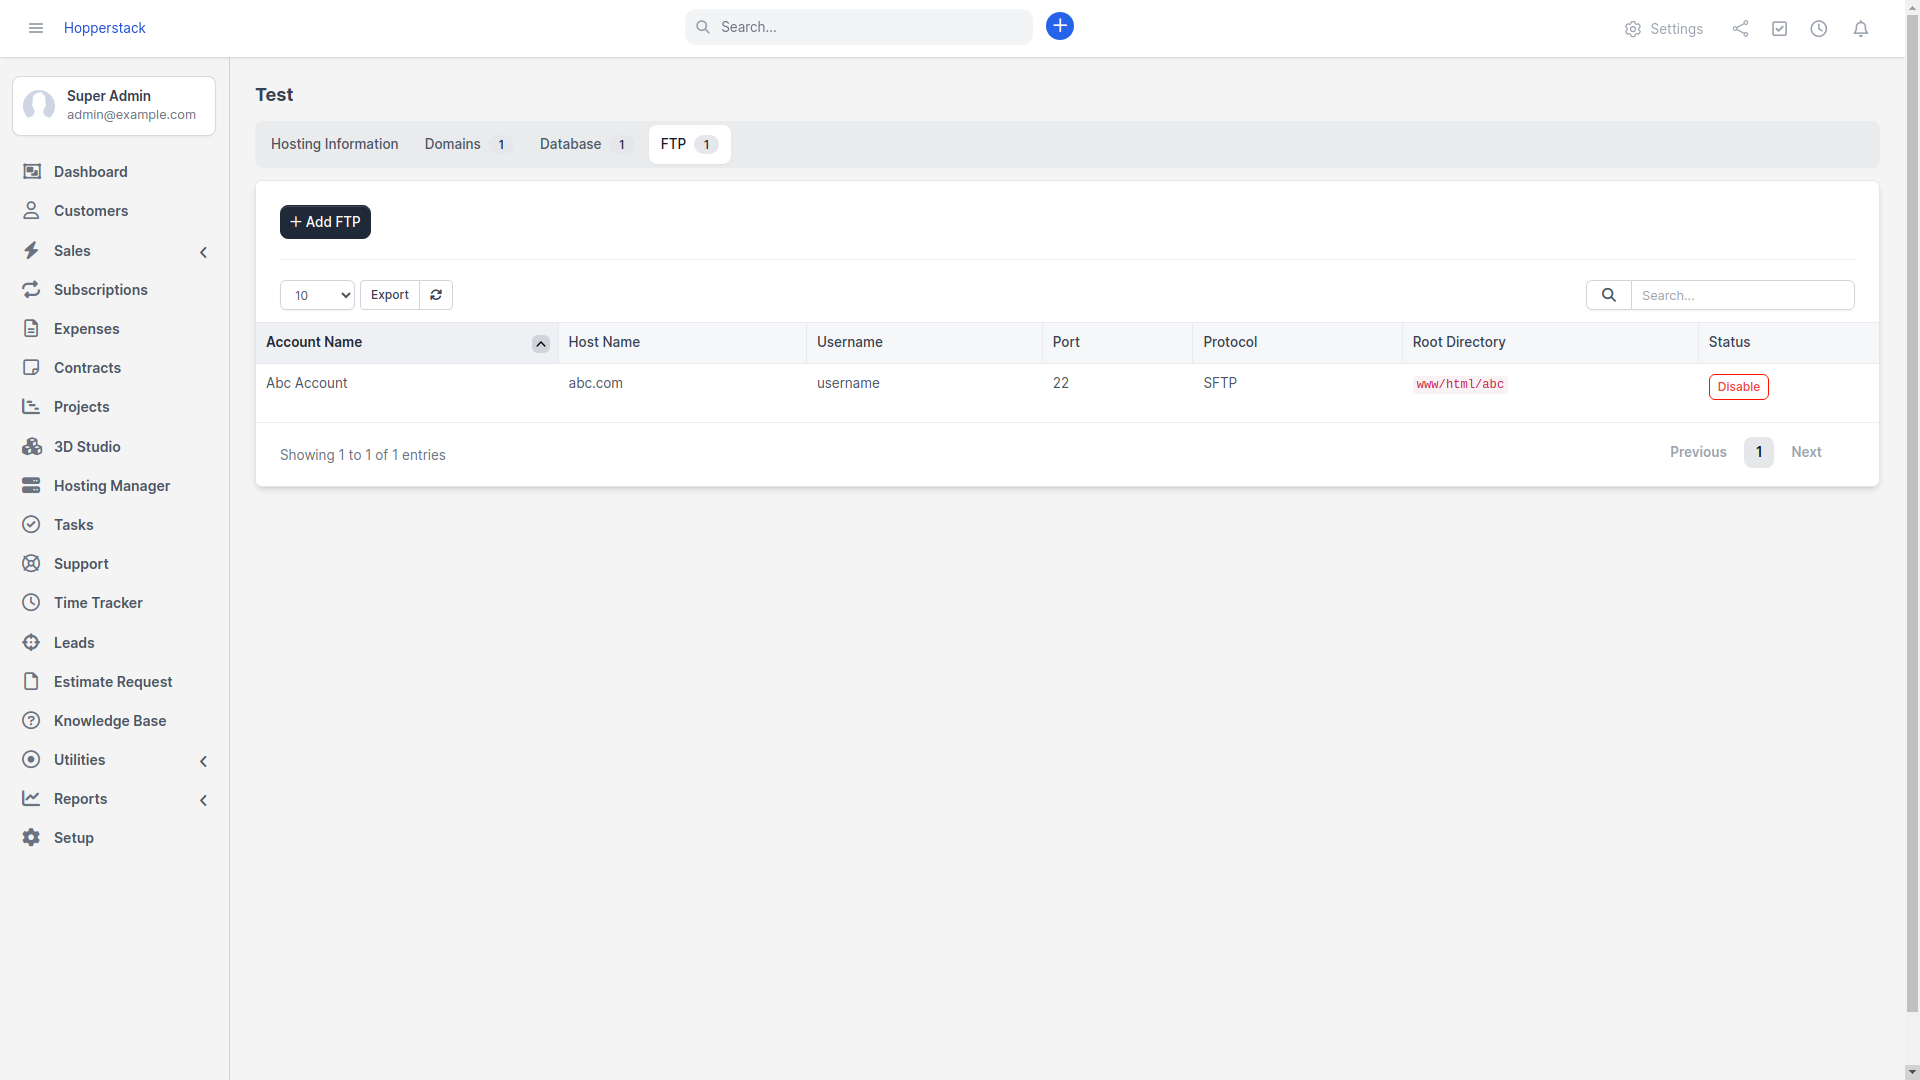The image size is (1920, 1080).
Task: Click the hamburger menu icon
Action: pyautogui.click(x=36, y=28)
